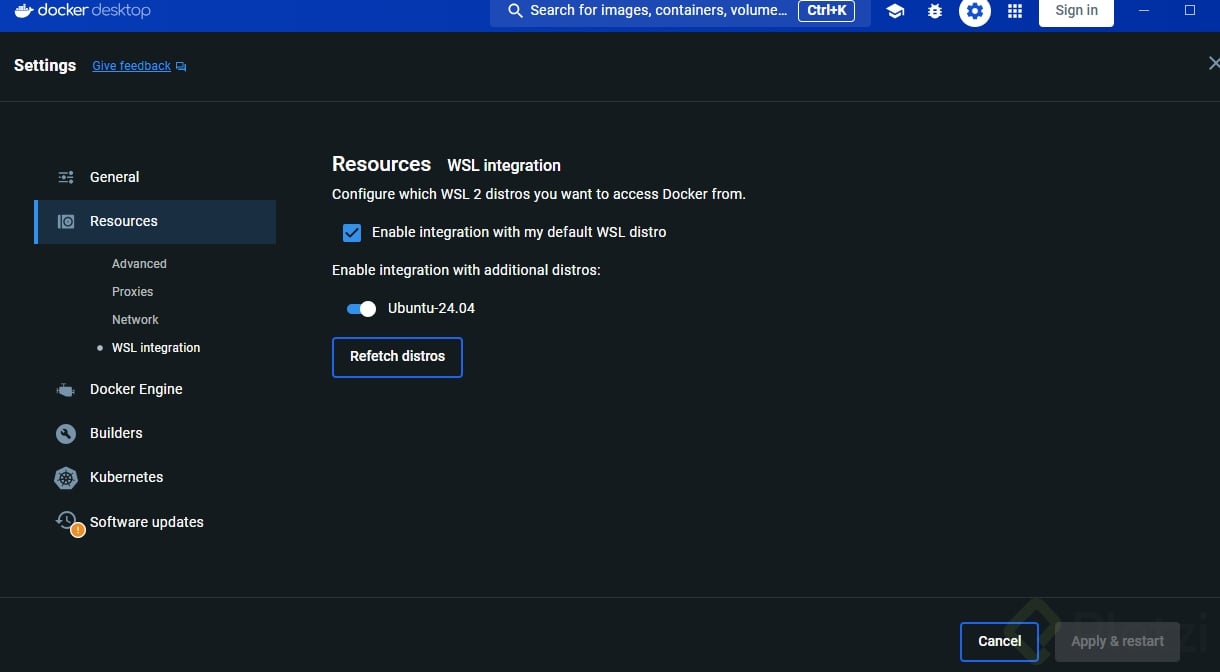Open the Troubleshoot bug icon
The width and height of the screenshot is (1220, 672).
pyautogui.click(x=935, y=11)
